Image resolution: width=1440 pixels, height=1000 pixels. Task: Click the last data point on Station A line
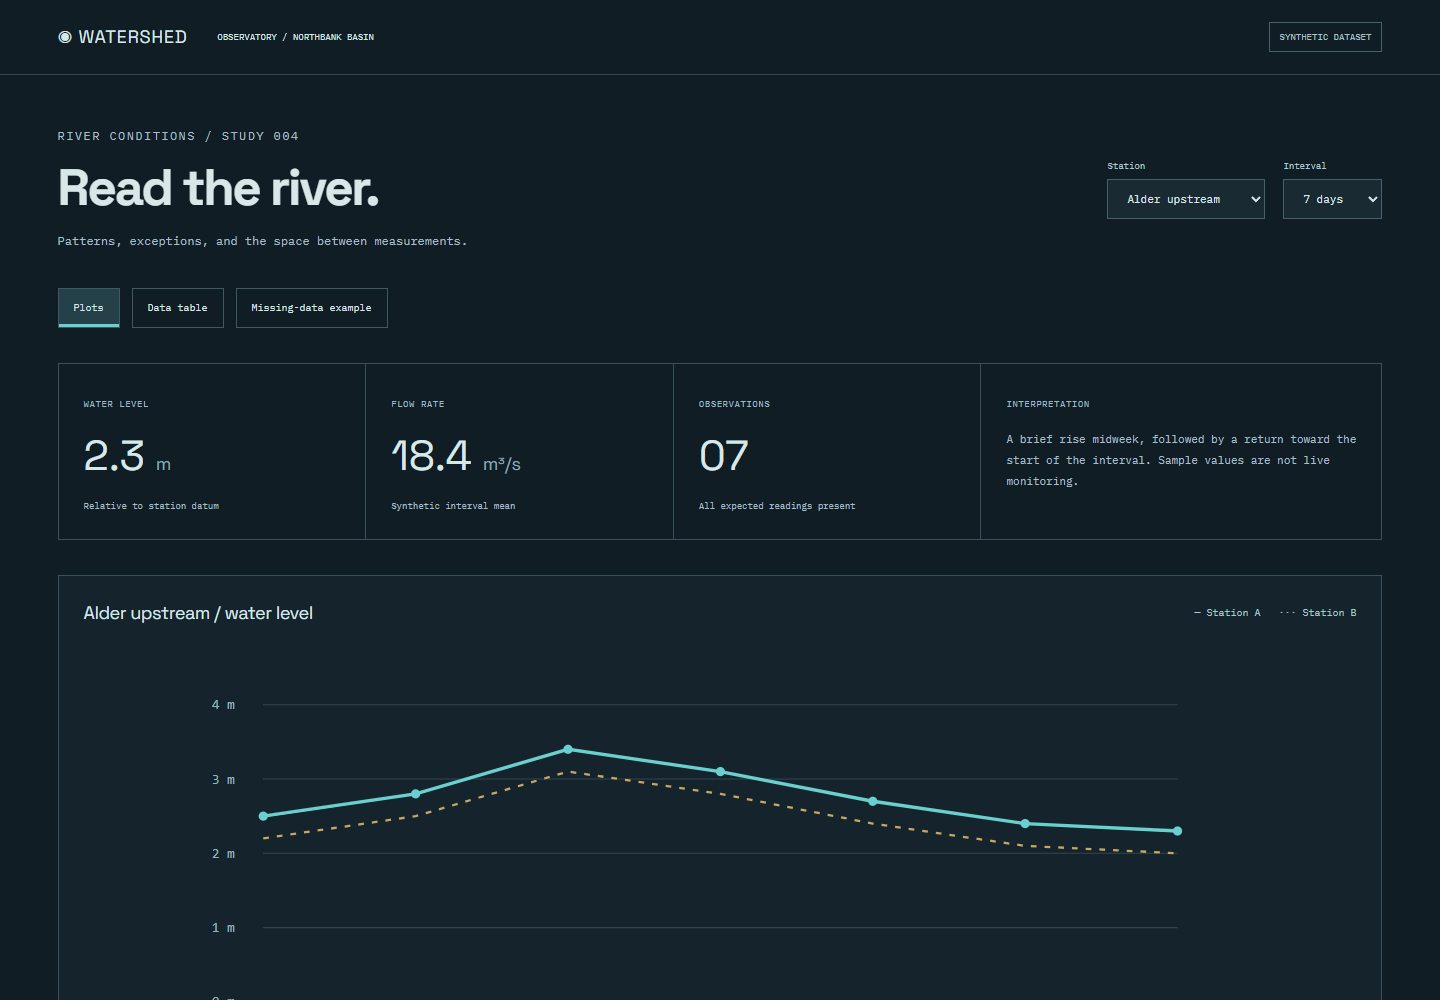point(1177,831)
